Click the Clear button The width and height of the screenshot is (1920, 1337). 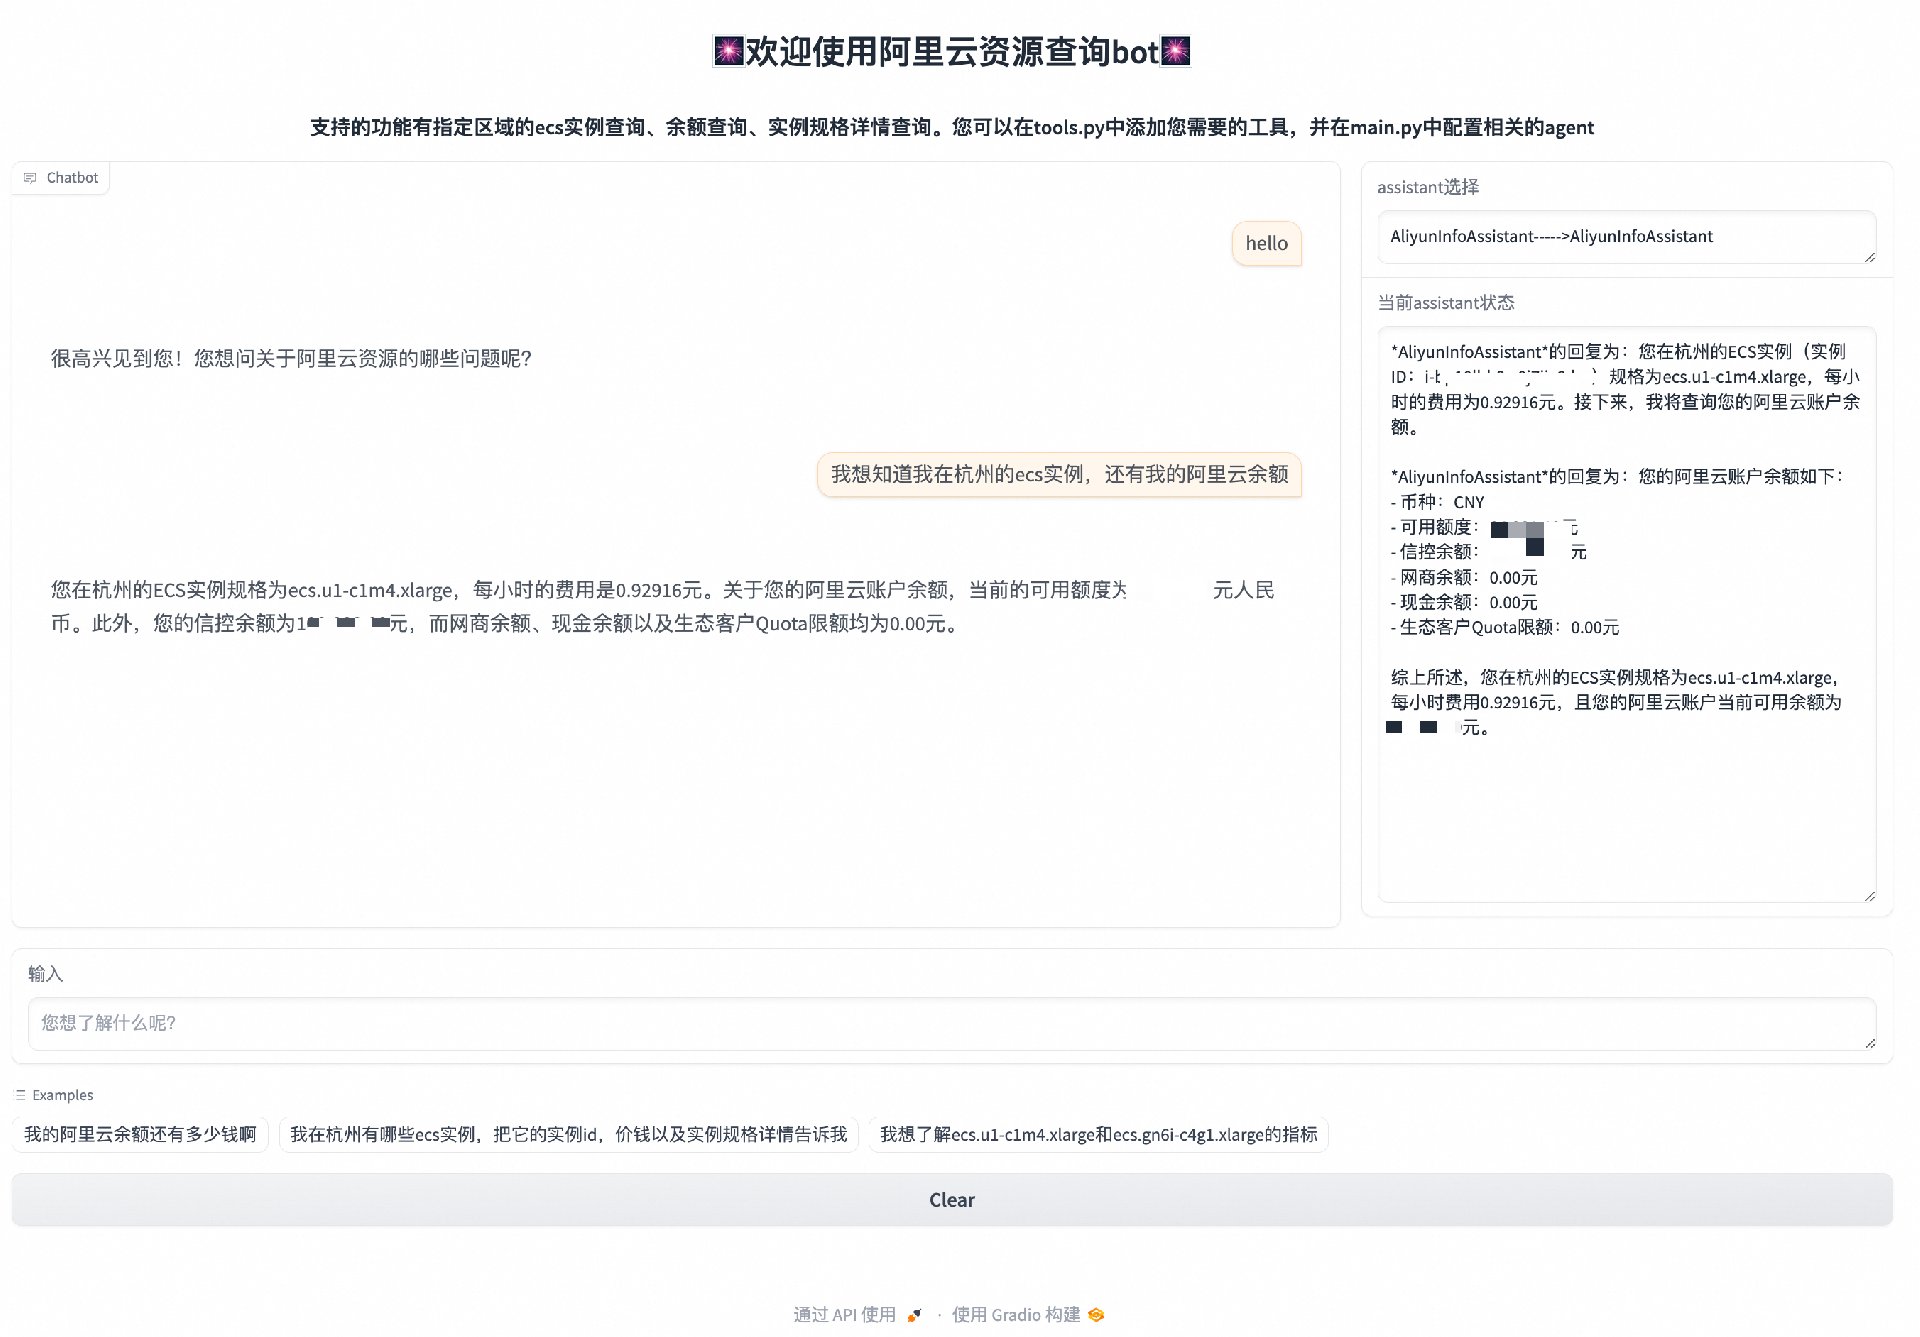coord(952,1200)
